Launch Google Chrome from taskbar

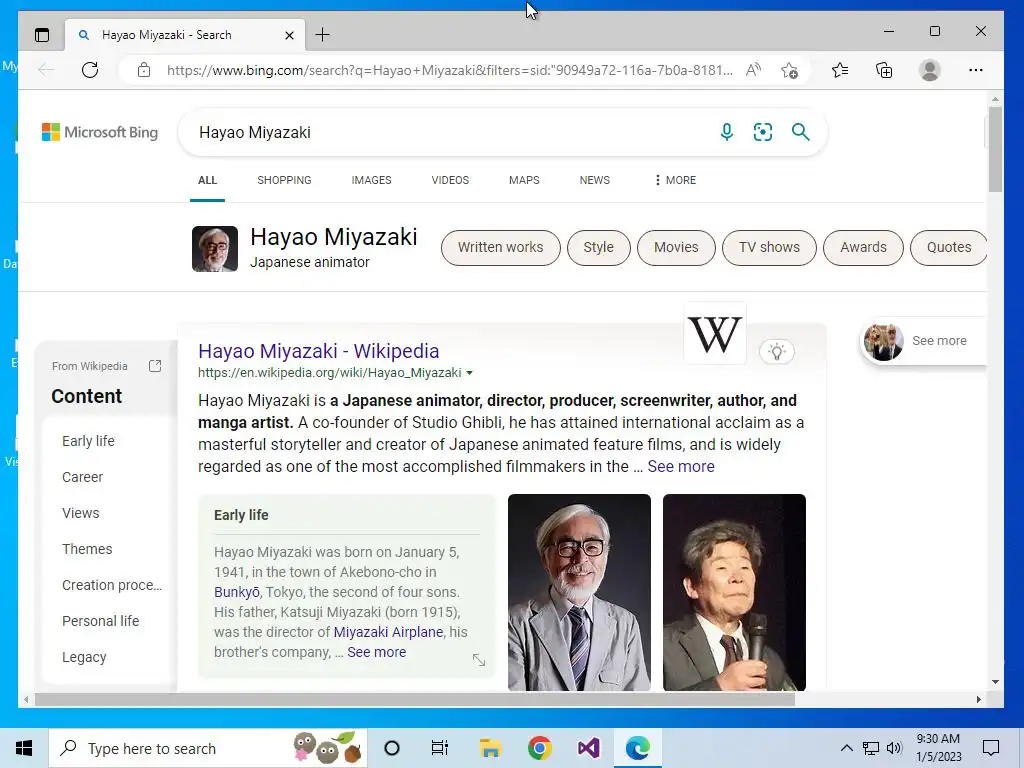pos(539,748)
